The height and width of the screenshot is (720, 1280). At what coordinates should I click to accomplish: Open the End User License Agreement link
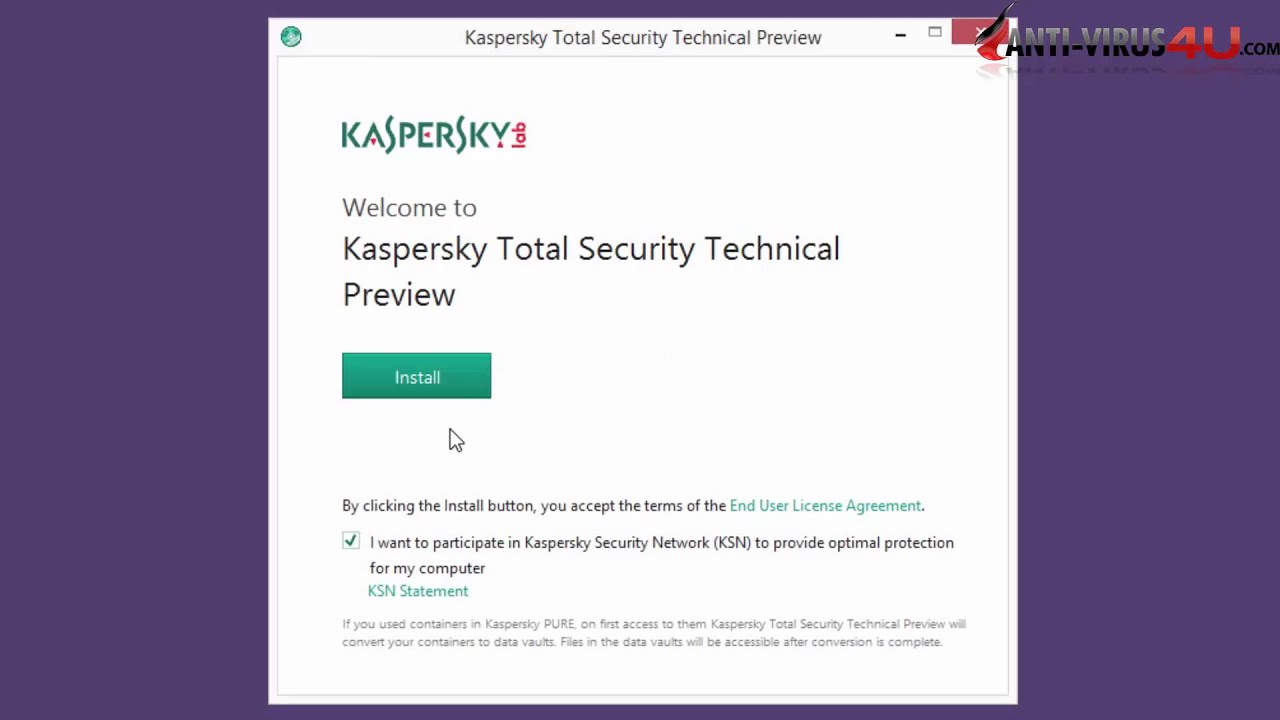click(825, 506)
